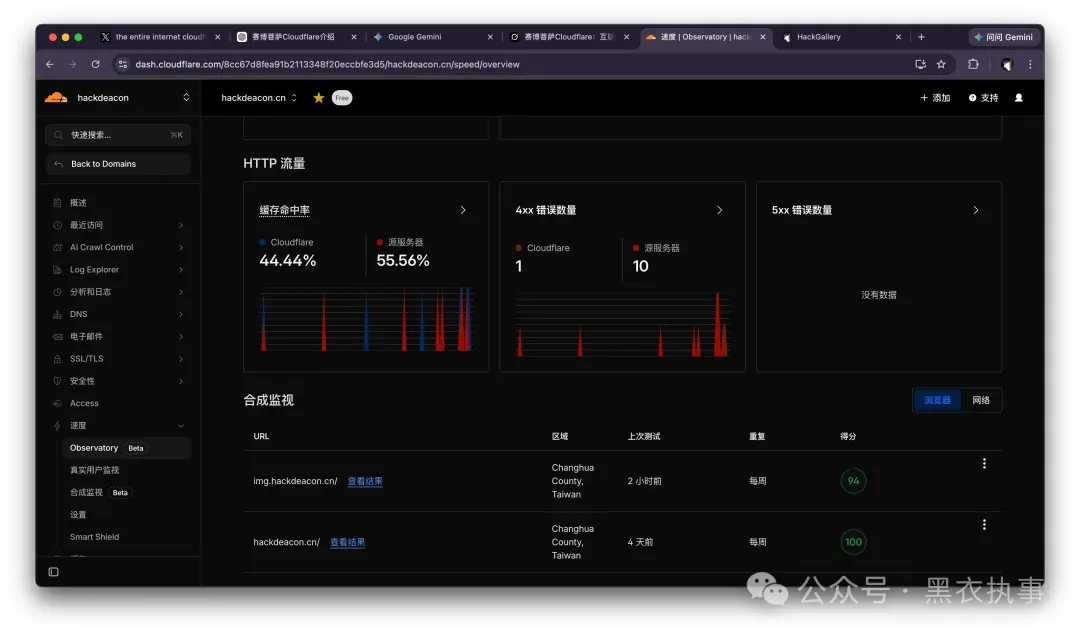The height and width of the screenshot is (634, 1080).
Task: Click the score 100 badge
Action: tap(853, 542)
